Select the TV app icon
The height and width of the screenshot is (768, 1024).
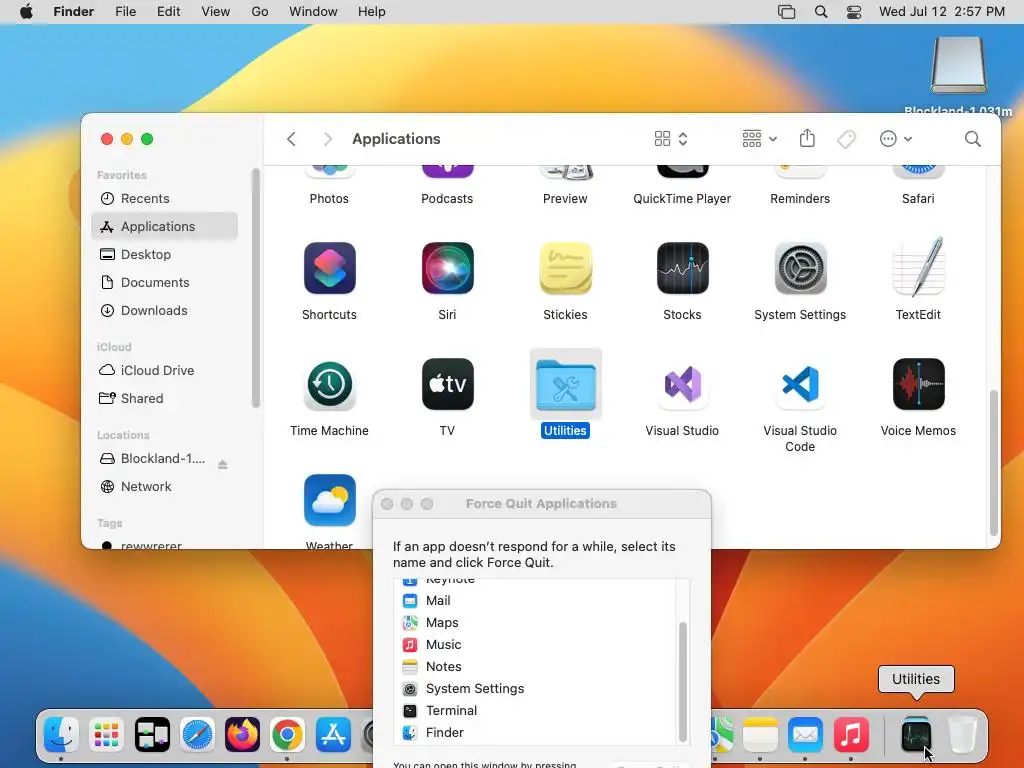click(x=447, y=385)
